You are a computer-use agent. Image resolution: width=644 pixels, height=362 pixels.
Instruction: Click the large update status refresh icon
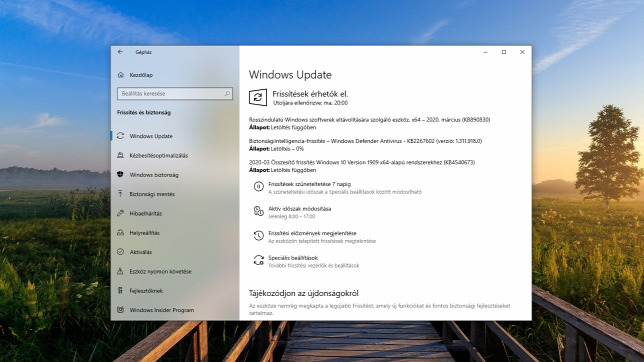click(258, 98)
